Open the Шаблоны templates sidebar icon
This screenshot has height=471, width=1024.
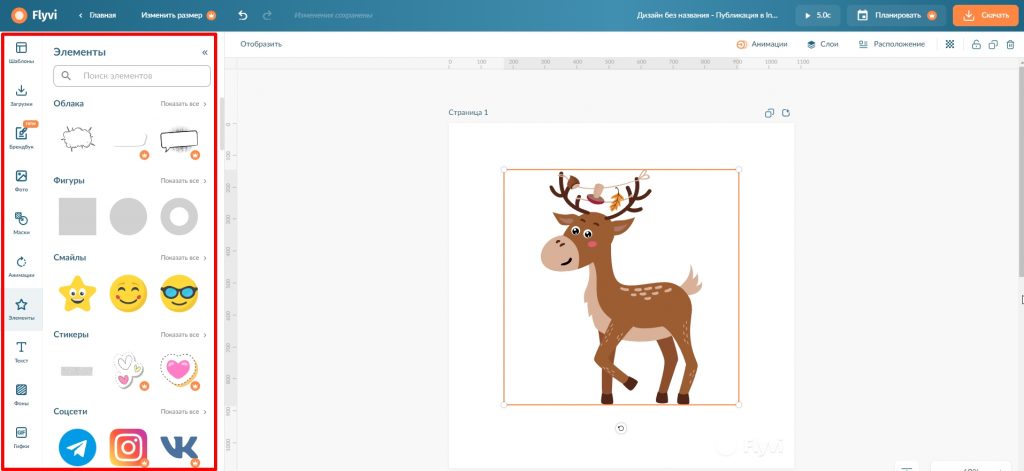[21, 52]
